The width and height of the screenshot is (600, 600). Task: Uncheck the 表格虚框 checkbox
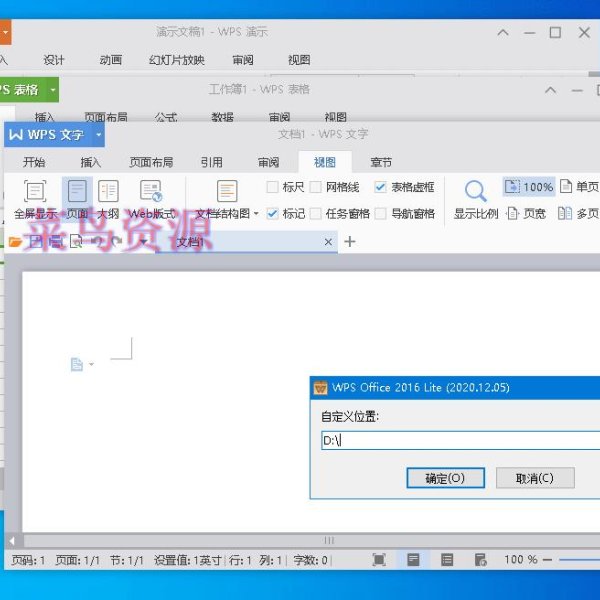(380, 187)
